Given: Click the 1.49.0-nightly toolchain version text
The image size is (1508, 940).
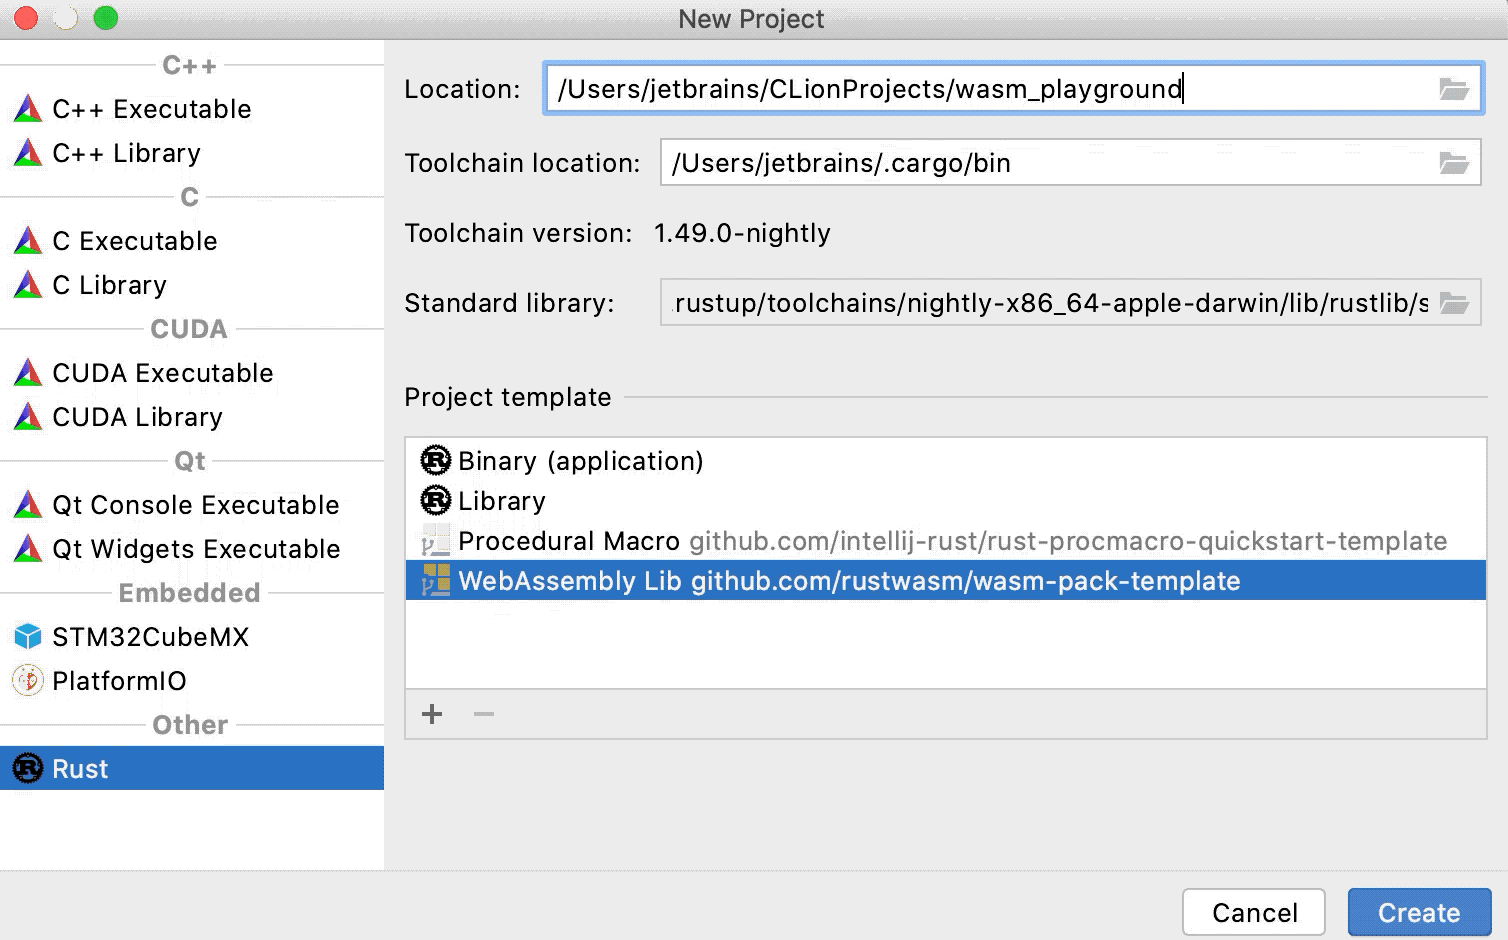Looking at the screenshot, I should point(742,233).
